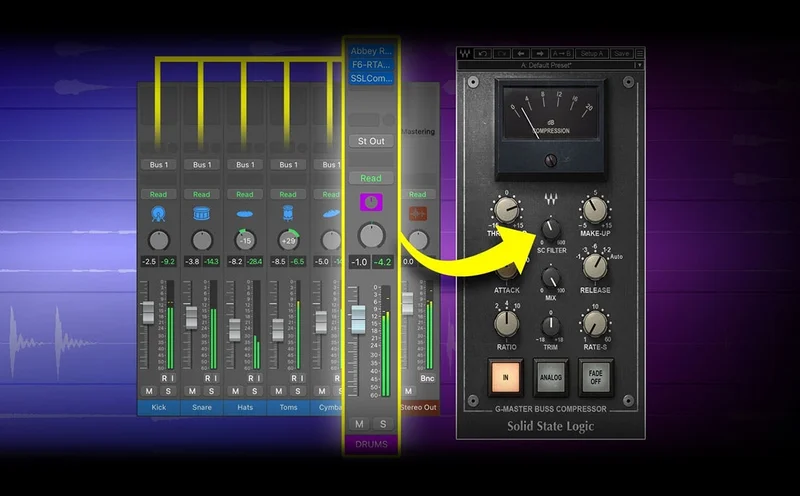Click the Kick channel pan knob
This screenshot has height=496, width=800.
158,240
